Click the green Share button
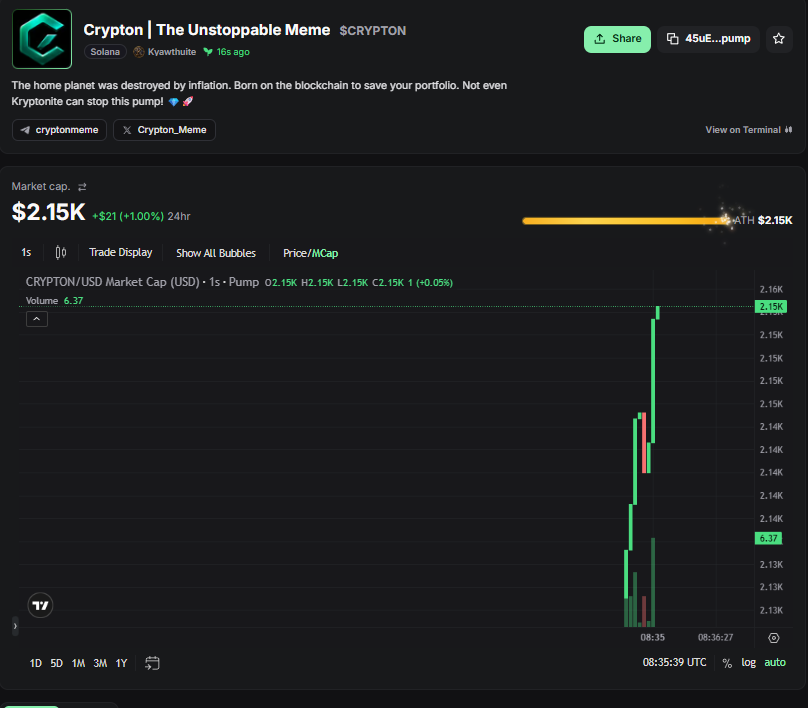This screenshot has height=708, width=808. (617, 39)
